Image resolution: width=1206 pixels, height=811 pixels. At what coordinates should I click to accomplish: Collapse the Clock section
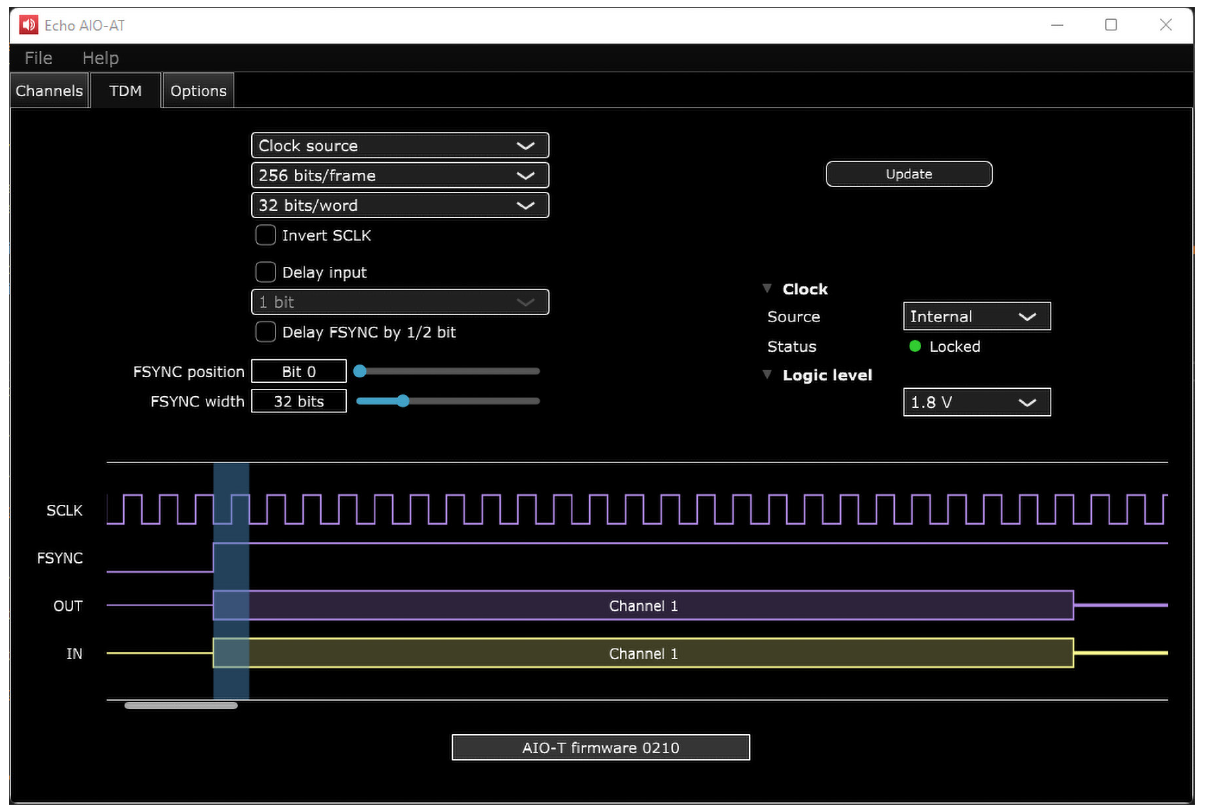(x=767, y=289)
